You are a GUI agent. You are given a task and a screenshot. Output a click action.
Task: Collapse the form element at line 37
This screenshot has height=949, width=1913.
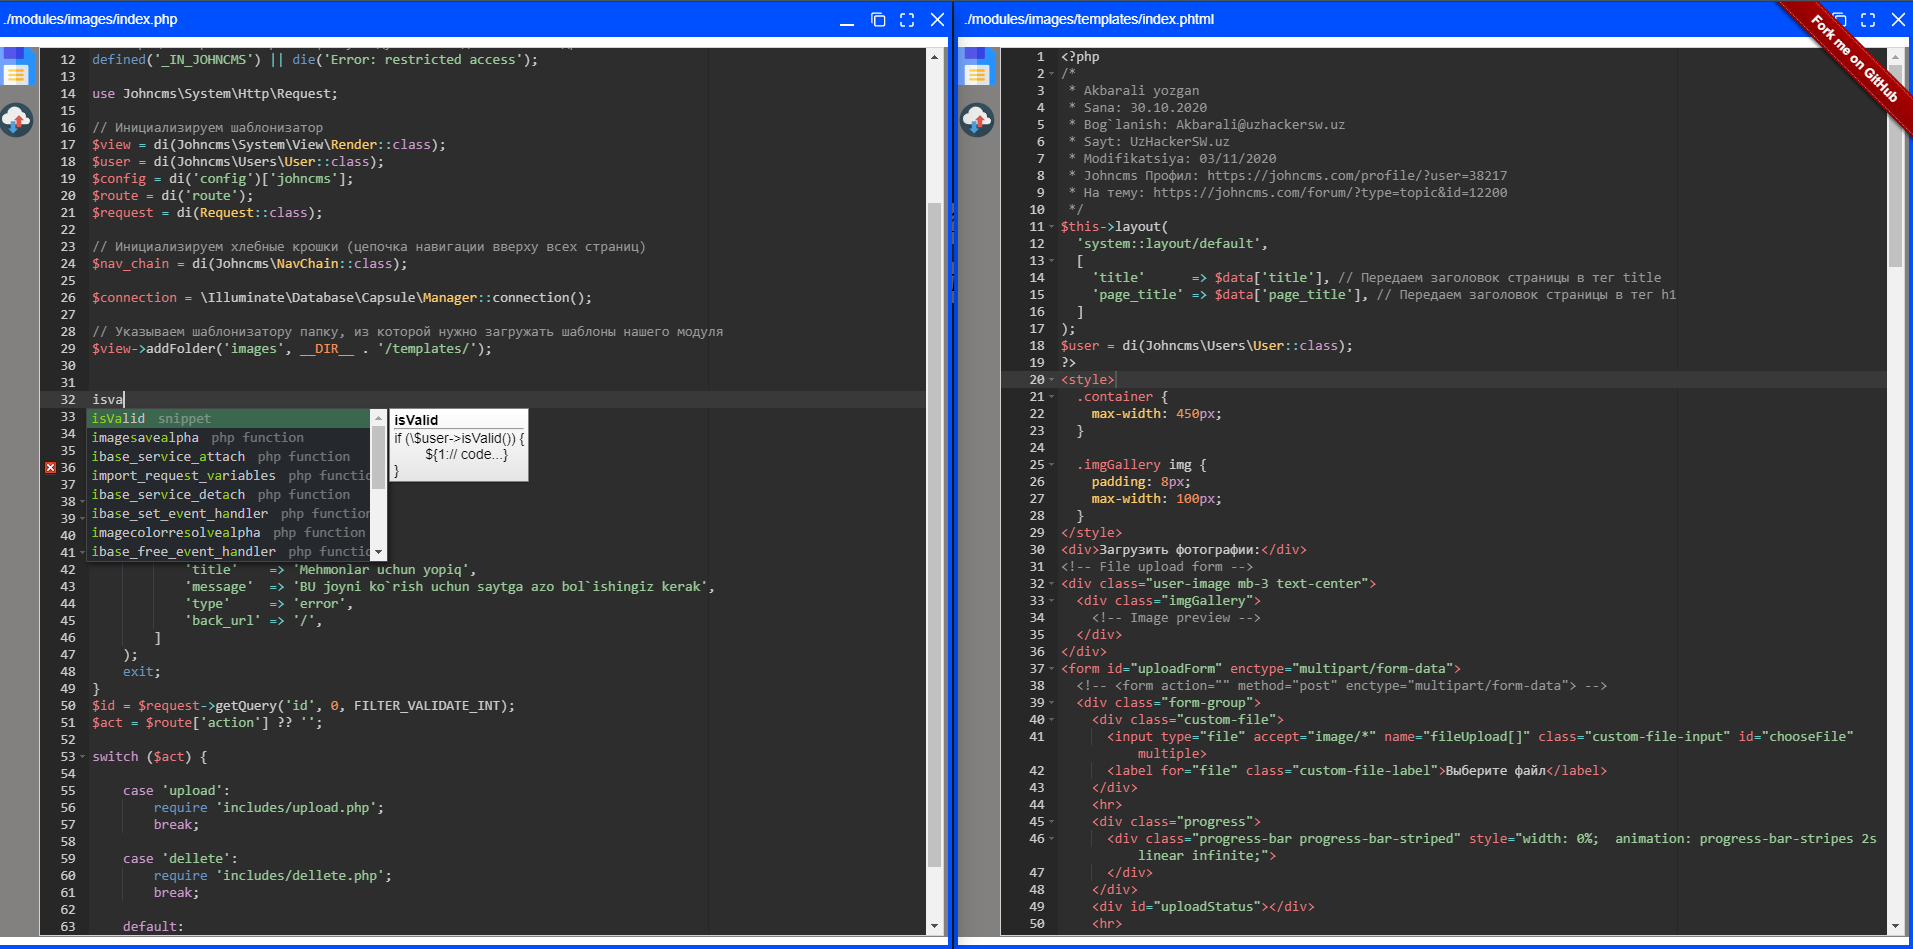click(1051, 669)
